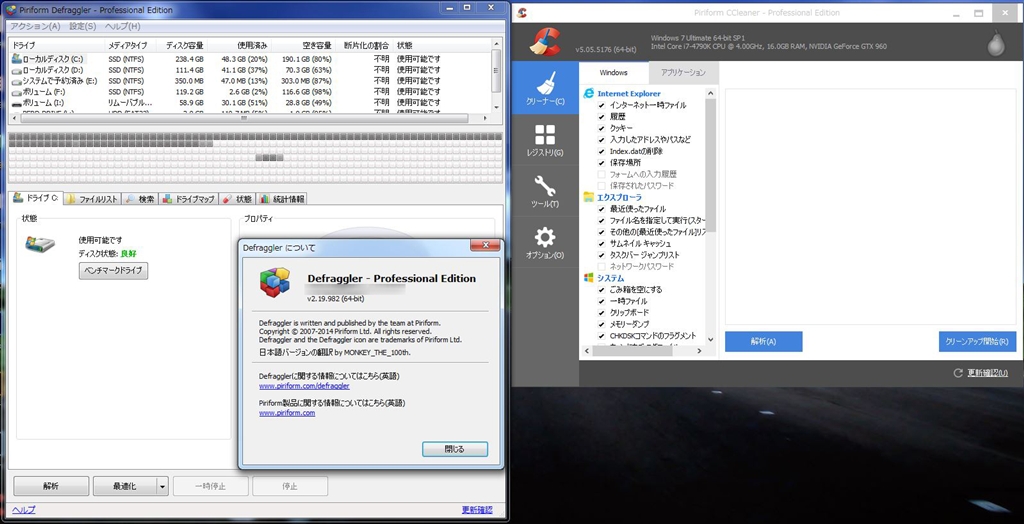Click the CCleaner checklist vertical scrollbar
This screenshot has height=524, width=1024.
point(711,167)
